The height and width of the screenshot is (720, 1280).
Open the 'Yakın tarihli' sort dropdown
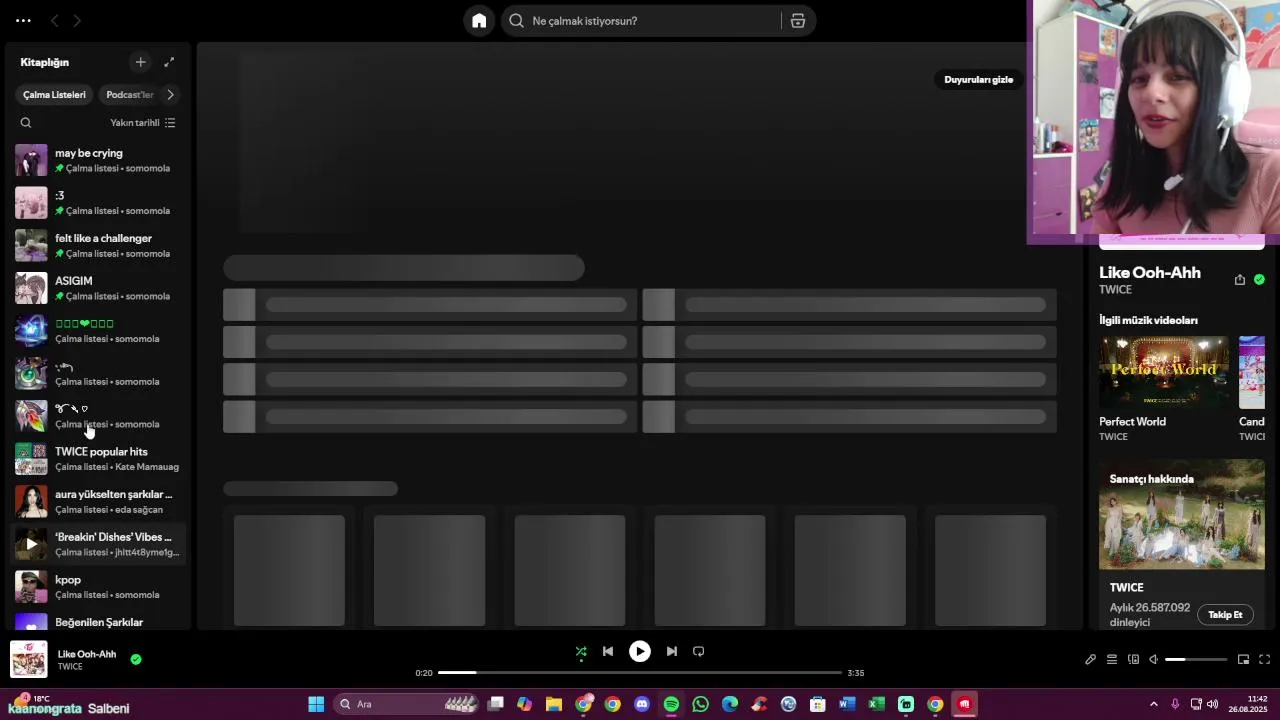pyautogui.click(x=143, y=123)
